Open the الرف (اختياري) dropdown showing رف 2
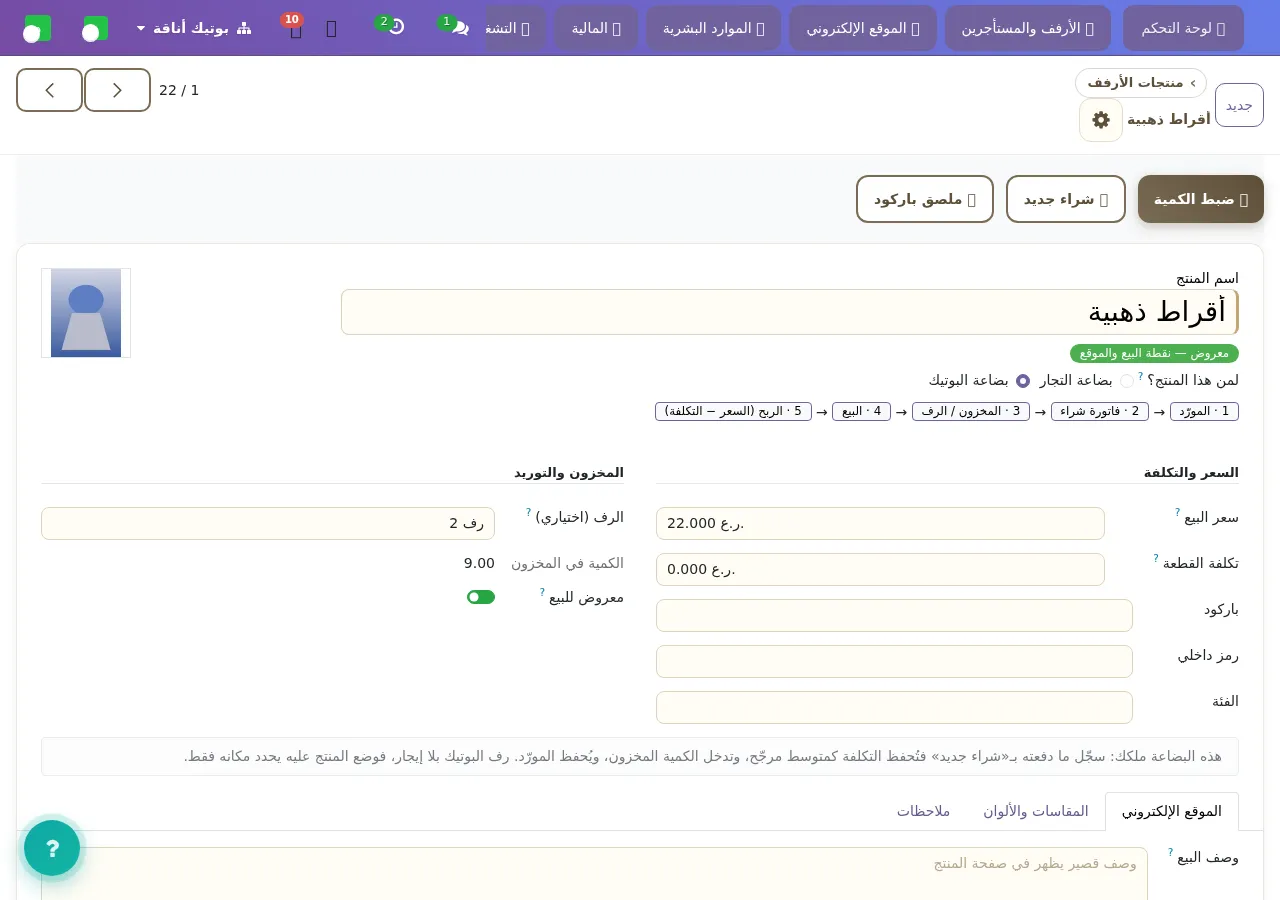Image resolution: width=1280 pixels, height=900 pixels. tap(268, 523)
